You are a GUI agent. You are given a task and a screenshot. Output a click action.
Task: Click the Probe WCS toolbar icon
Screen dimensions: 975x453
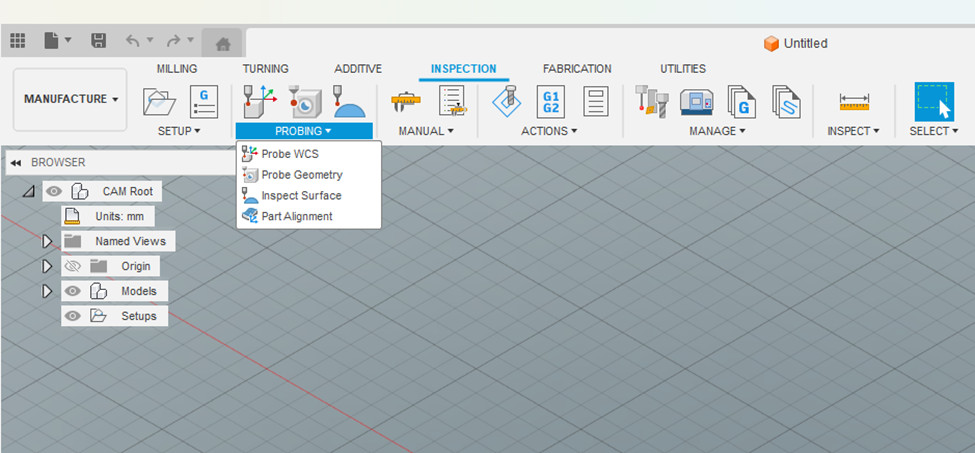260,101
